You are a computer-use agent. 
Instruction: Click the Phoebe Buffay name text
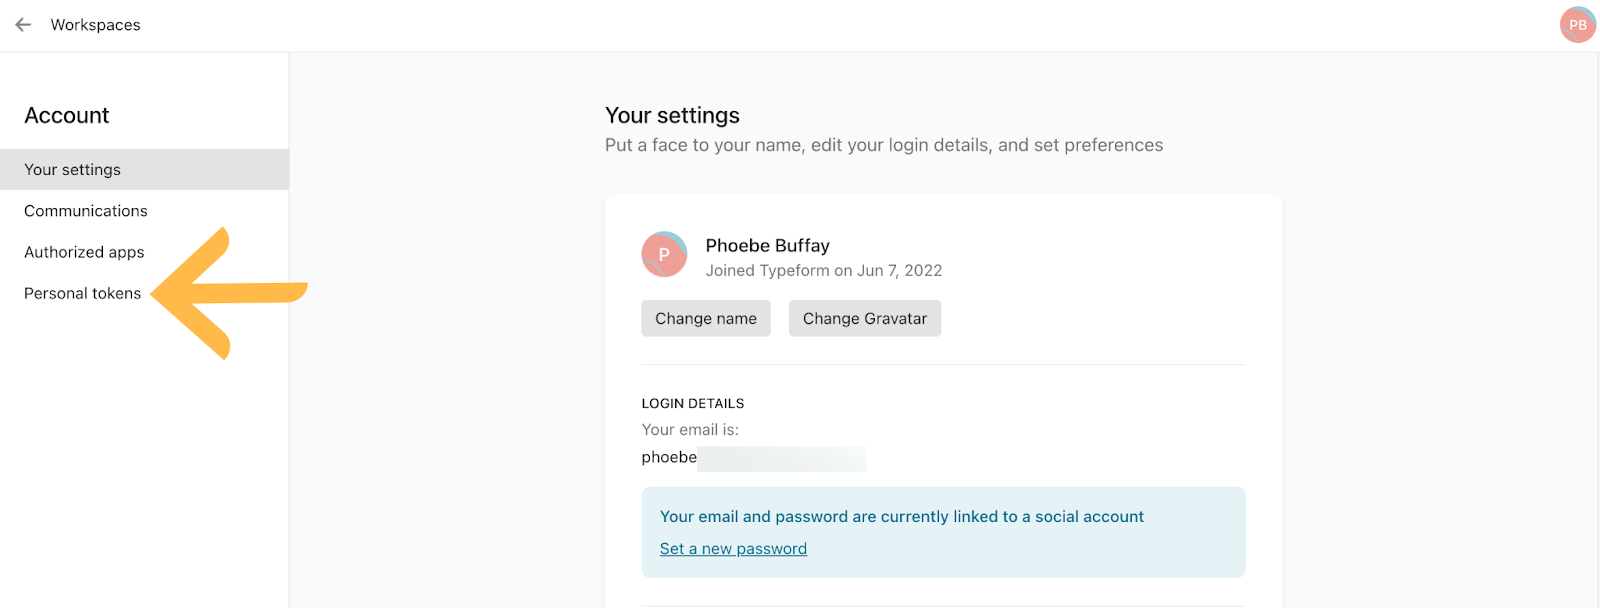767,245
